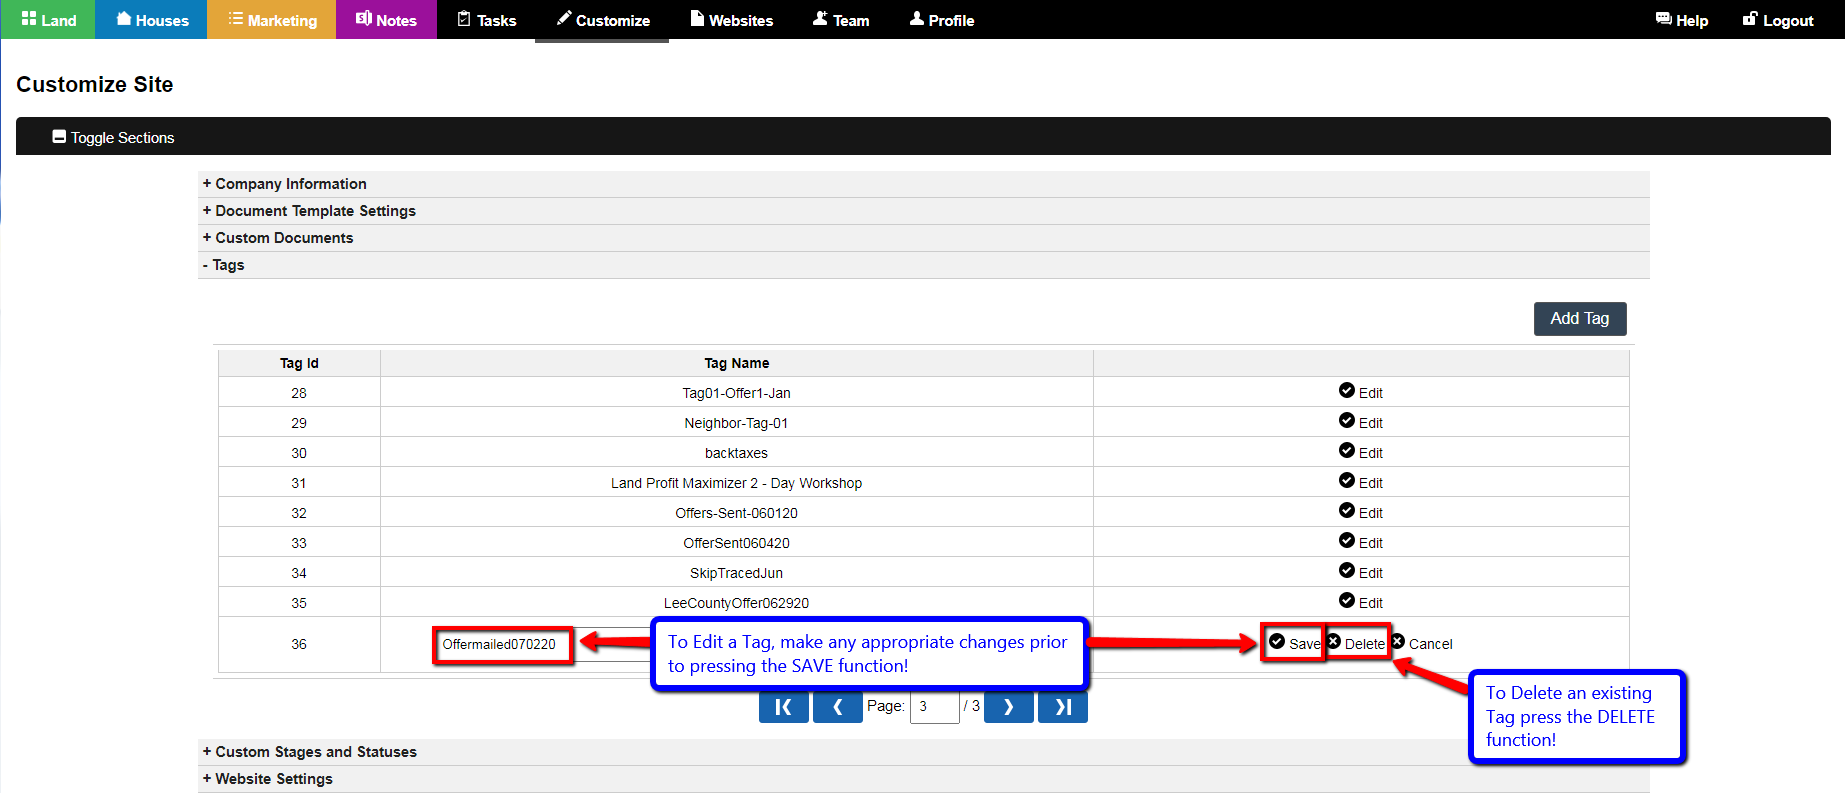The width and height of the screenshot is (1845, 793).
Task: Click the Tag Id column header
Action: 299,363
